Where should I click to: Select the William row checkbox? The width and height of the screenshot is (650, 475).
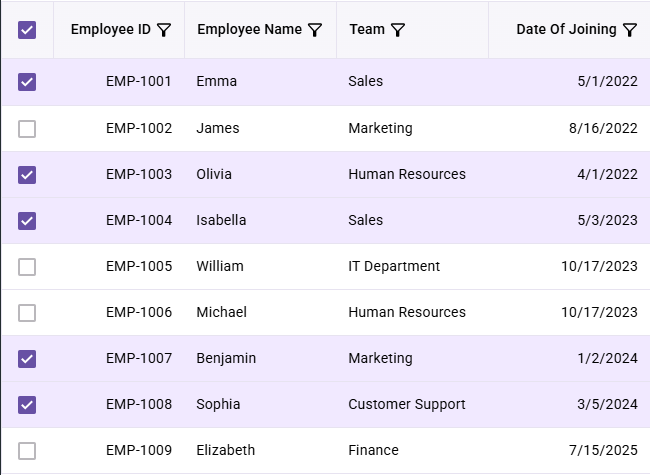coord(27,267)
